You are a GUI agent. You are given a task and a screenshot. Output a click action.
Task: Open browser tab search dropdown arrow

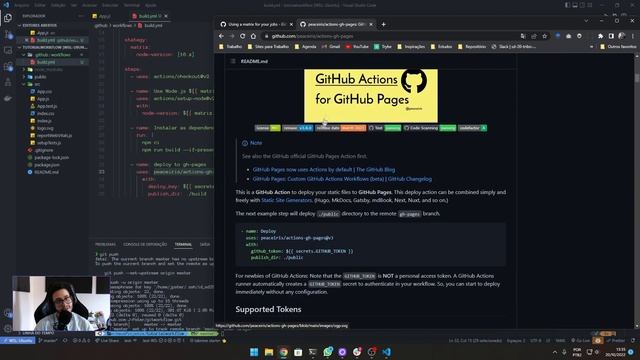pos(586,21)
